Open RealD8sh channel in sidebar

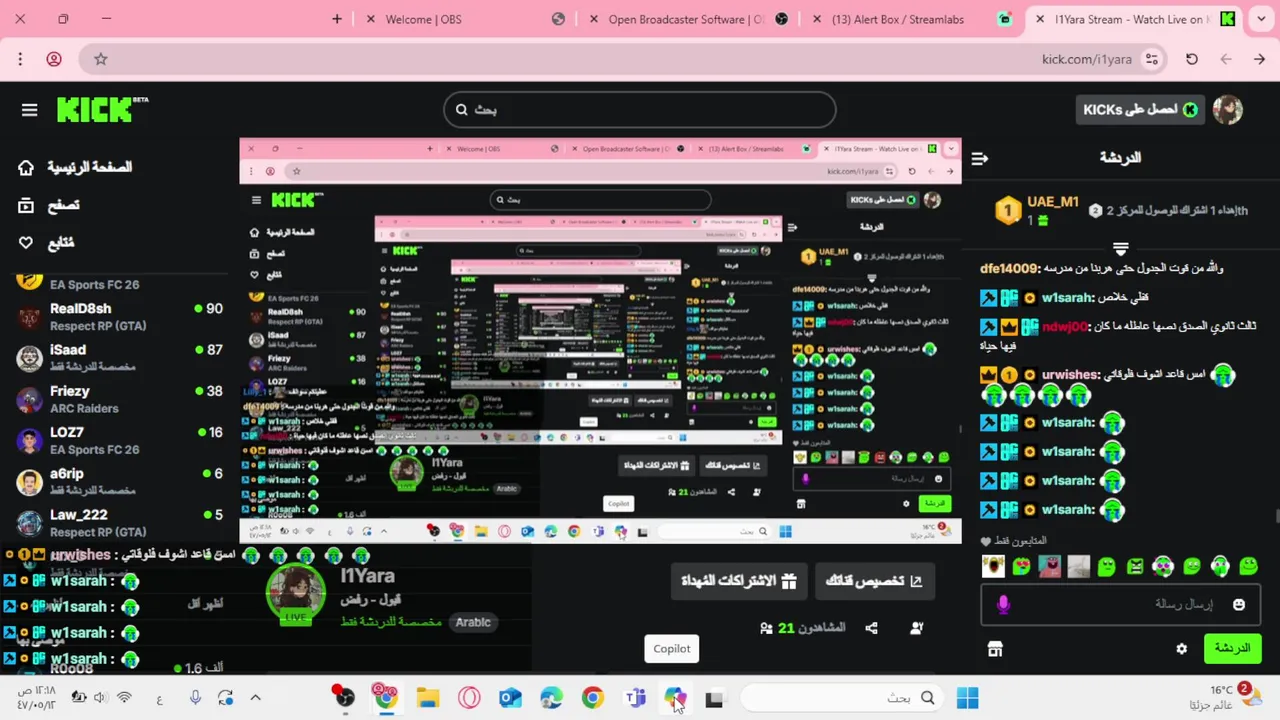(120, 316)
